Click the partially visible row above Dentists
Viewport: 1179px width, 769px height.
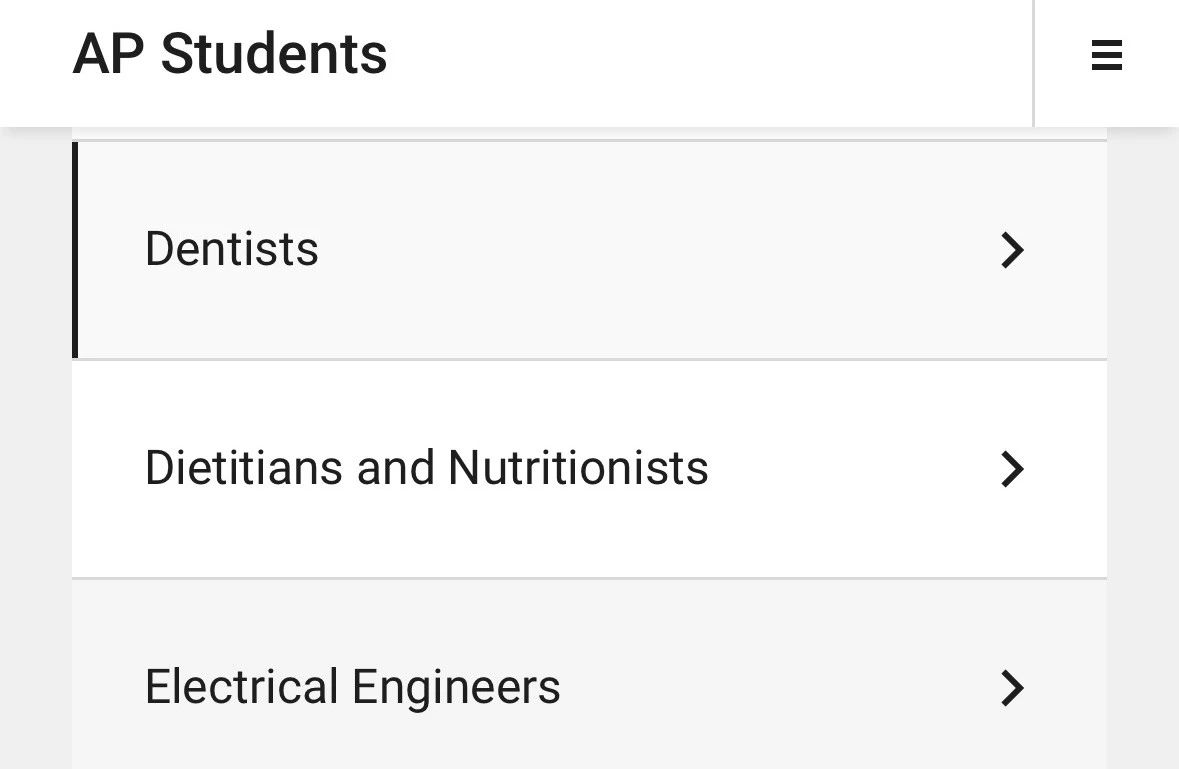click(x=589, y=133)
